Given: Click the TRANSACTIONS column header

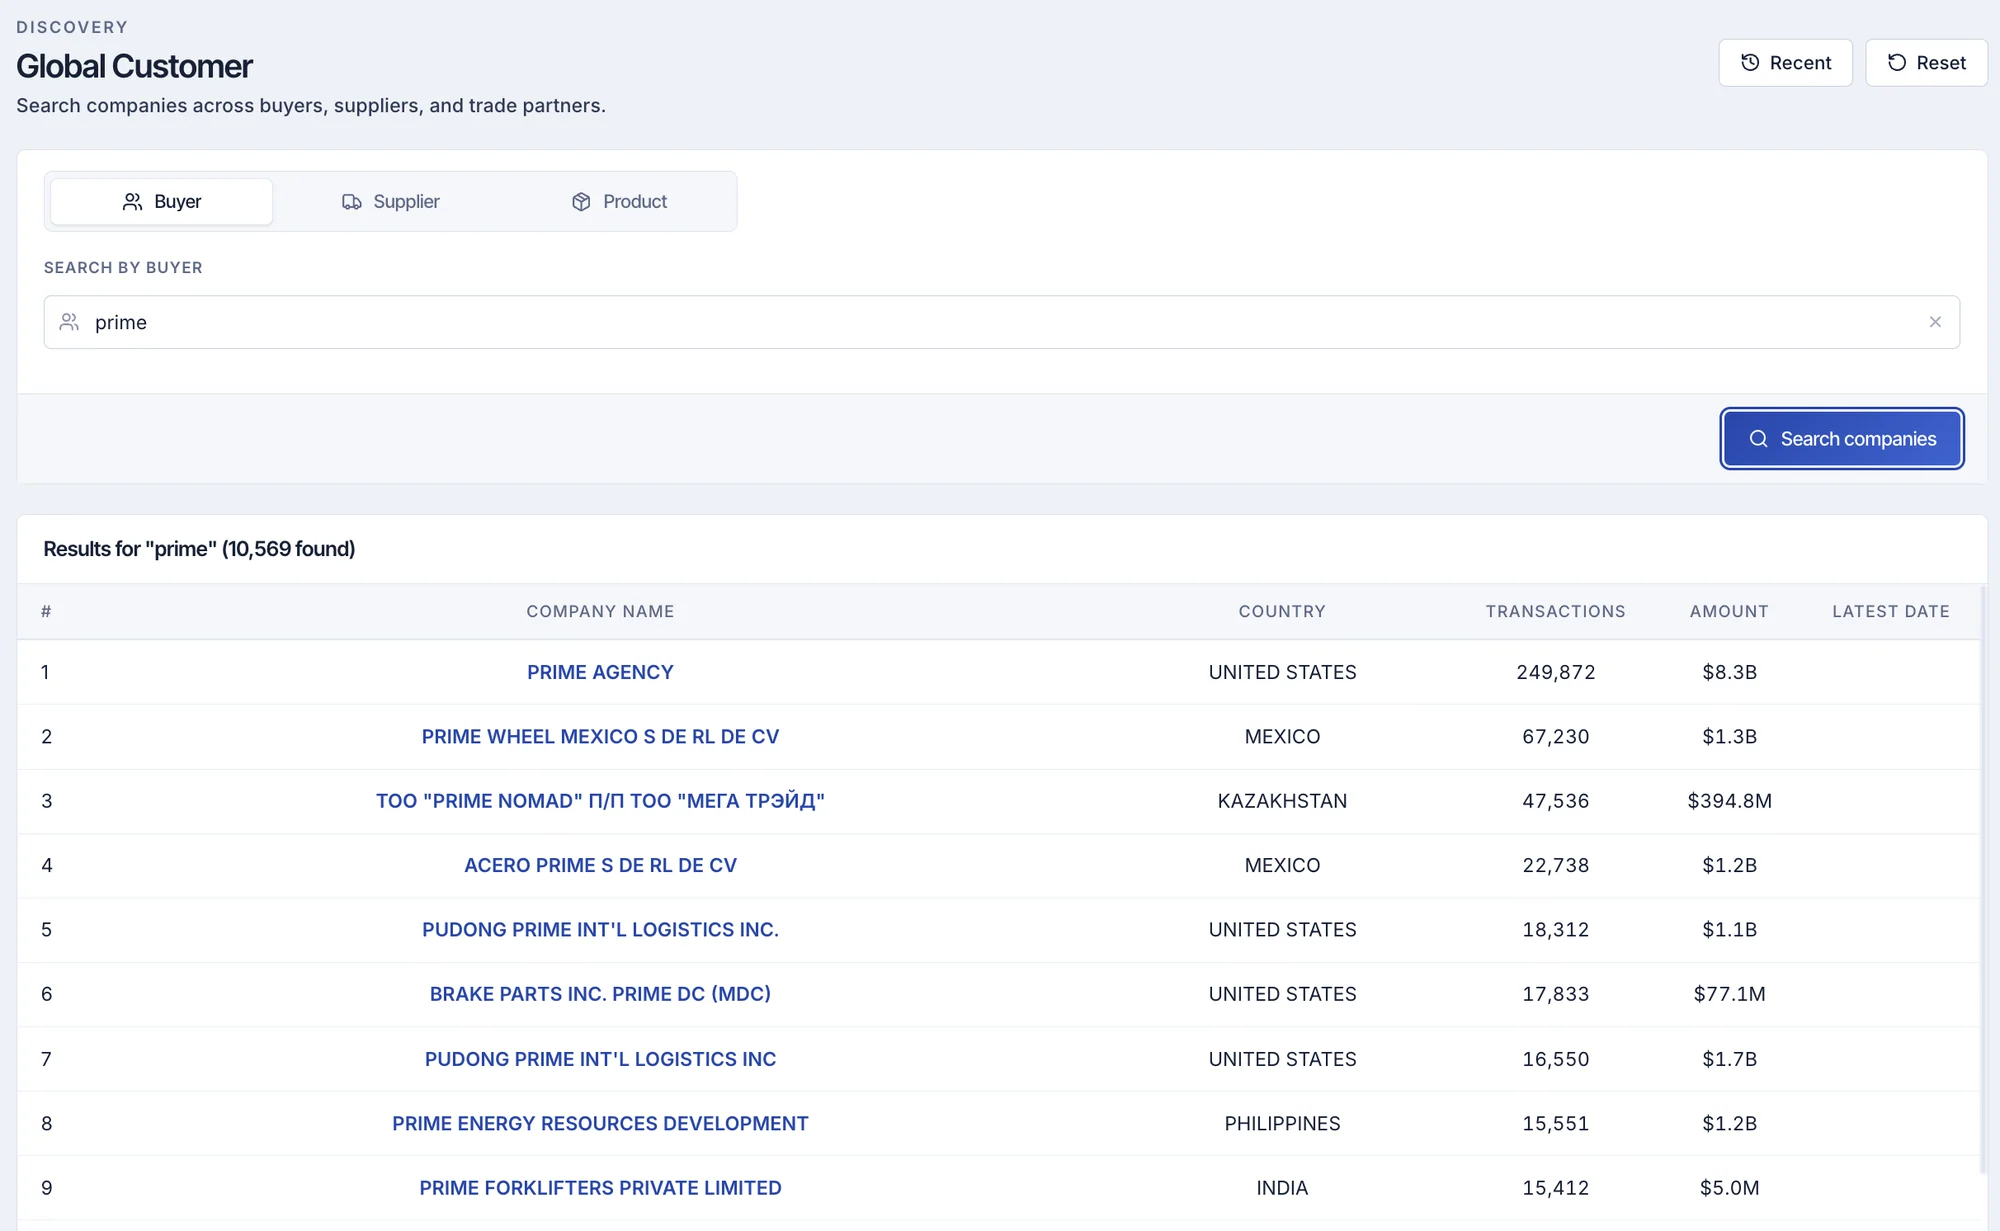Looking at the screenshot, I should click(1555, 611).
